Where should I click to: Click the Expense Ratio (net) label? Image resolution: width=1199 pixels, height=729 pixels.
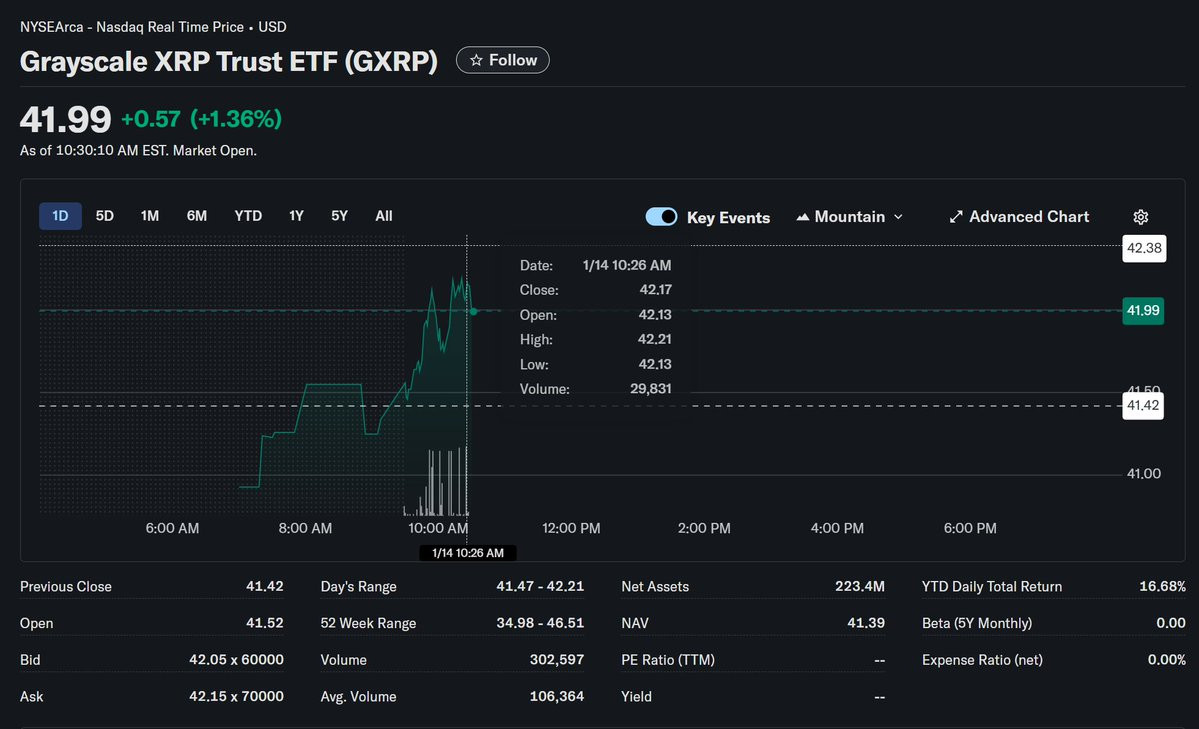(982, 660)
